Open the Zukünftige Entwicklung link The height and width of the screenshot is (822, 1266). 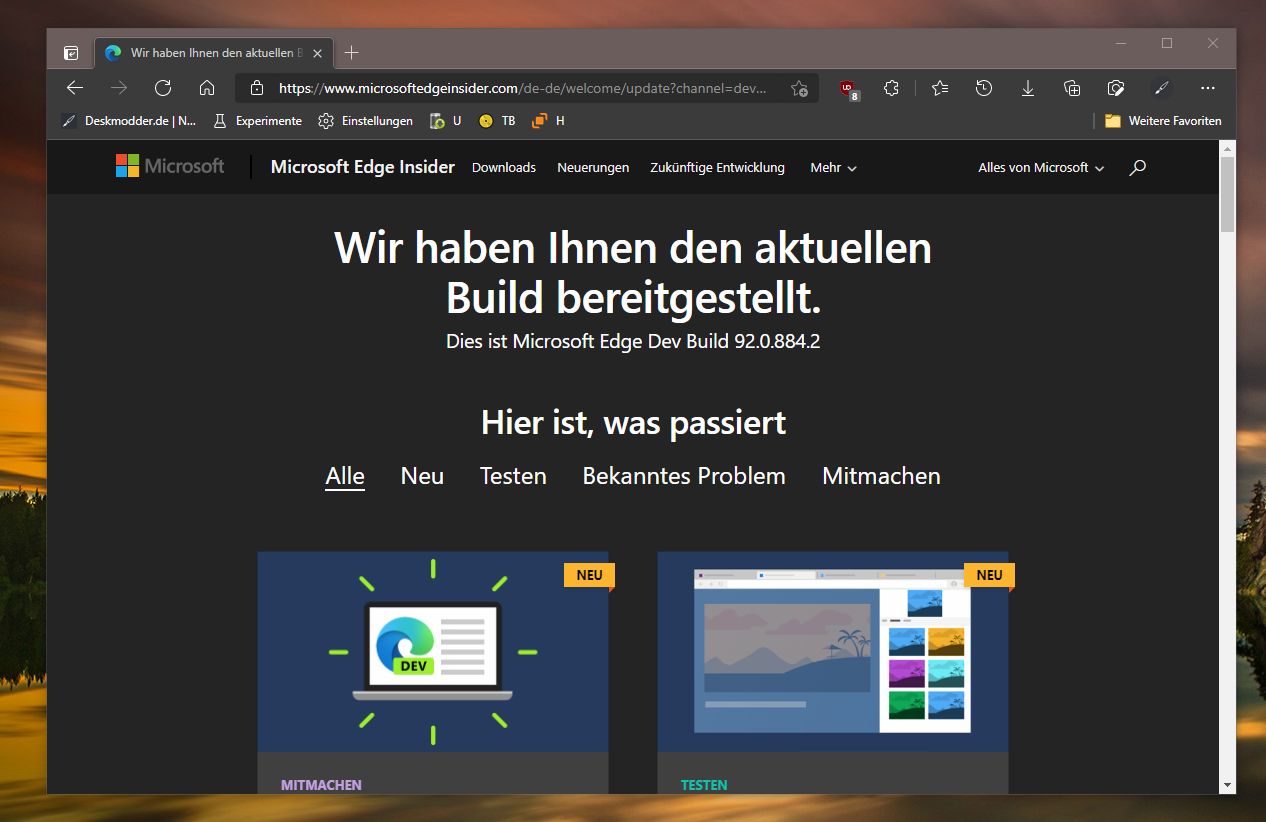coord(717,168)
